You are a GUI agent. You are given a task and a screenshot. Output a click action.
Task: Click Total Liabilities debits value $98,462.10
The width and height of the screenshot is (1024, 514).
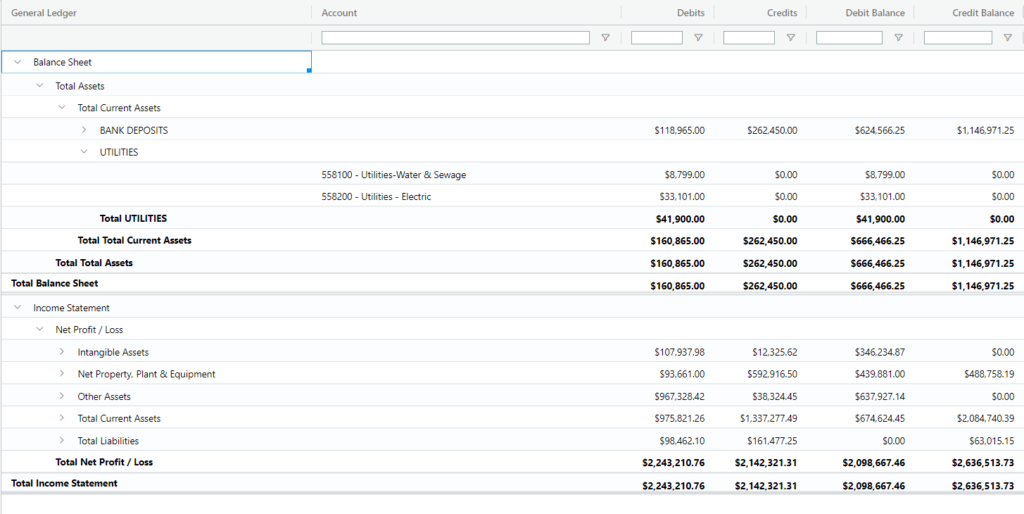682,442
